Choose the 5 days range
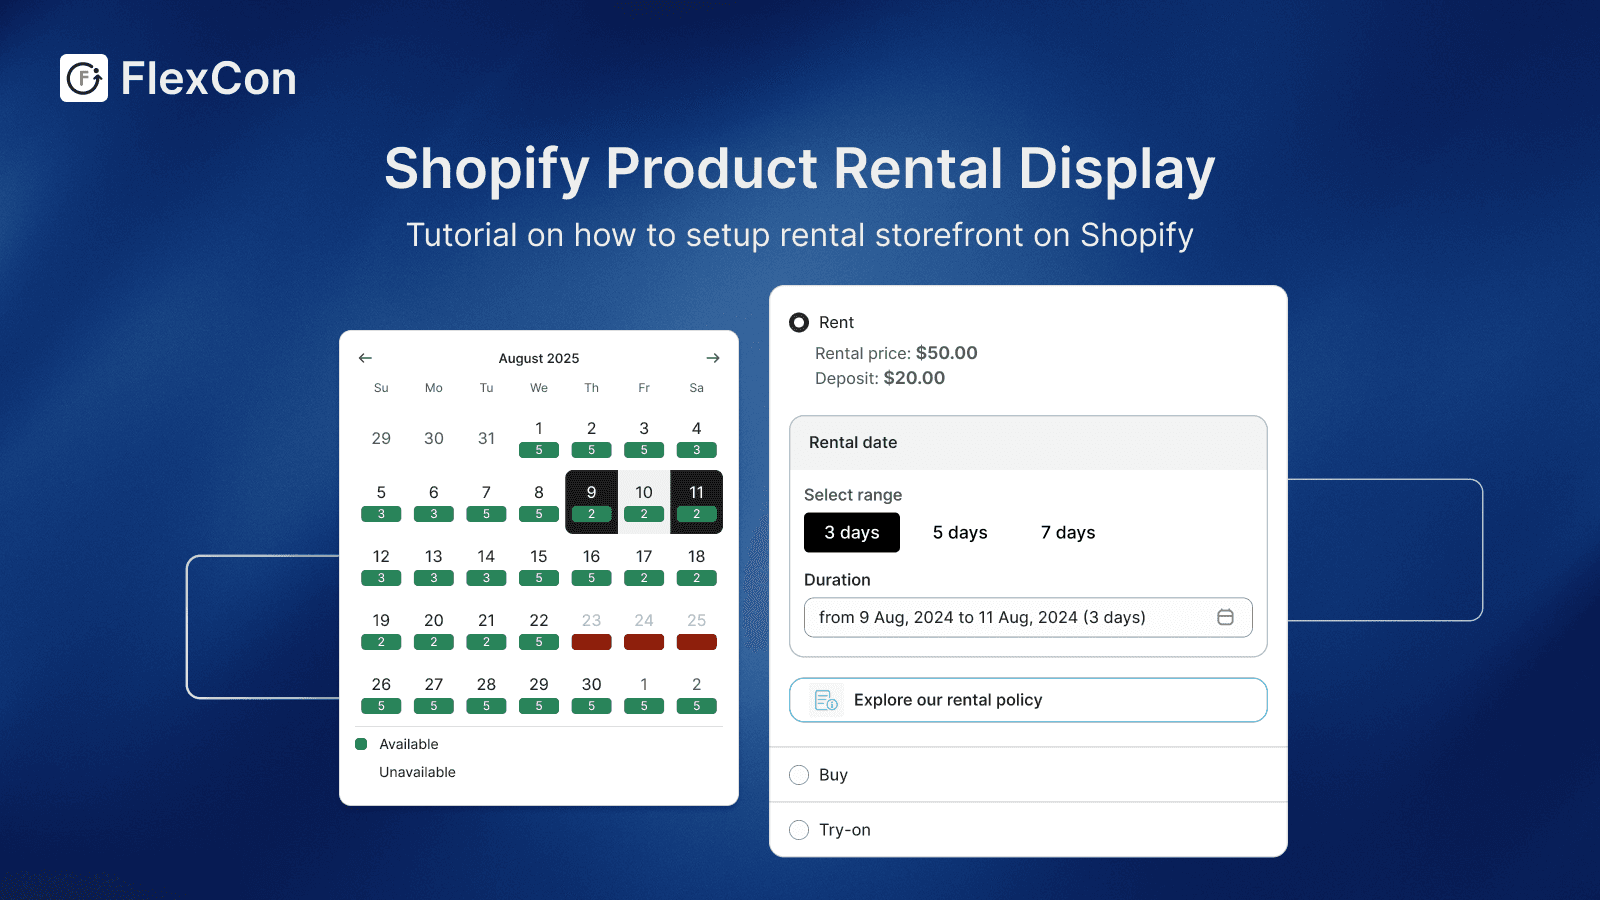The image size is (1600, 900). pos(960,532)
